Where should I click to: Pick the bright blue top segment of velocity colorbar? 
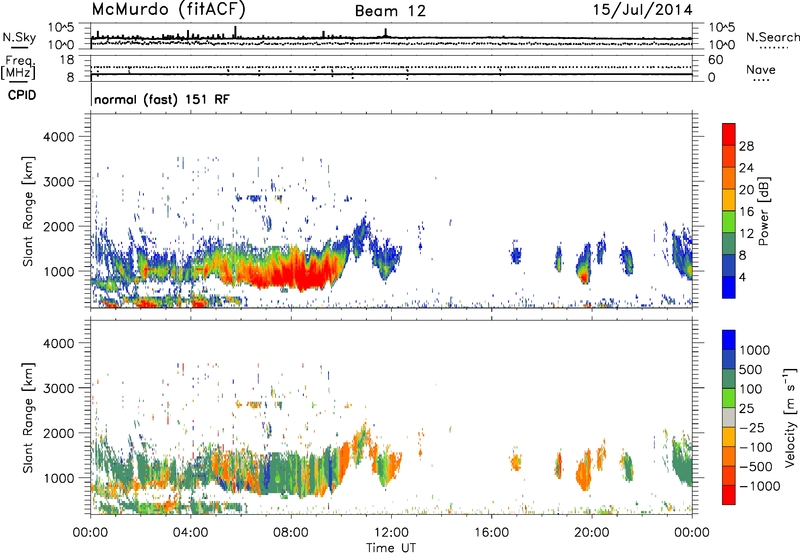point(729,340)
